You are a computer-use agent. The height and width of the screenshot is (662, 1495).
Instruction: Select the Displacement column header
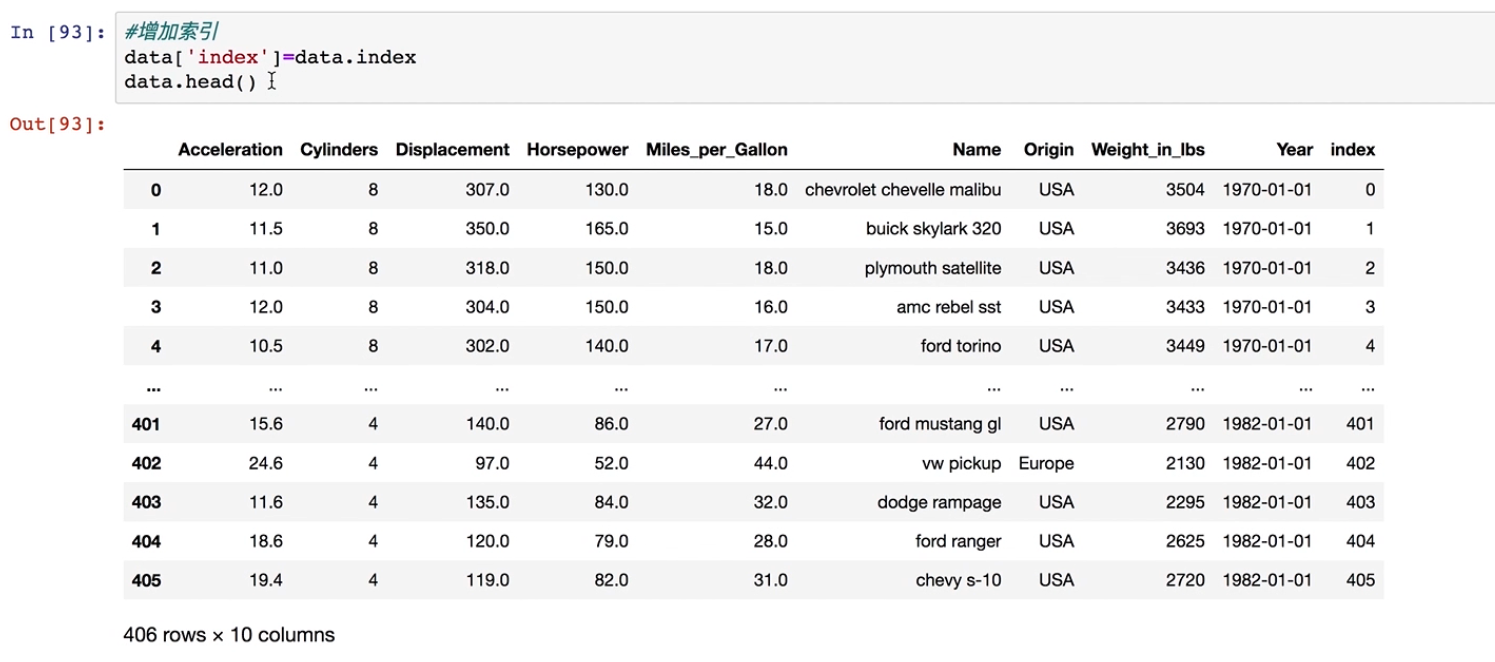pos(452,150)
